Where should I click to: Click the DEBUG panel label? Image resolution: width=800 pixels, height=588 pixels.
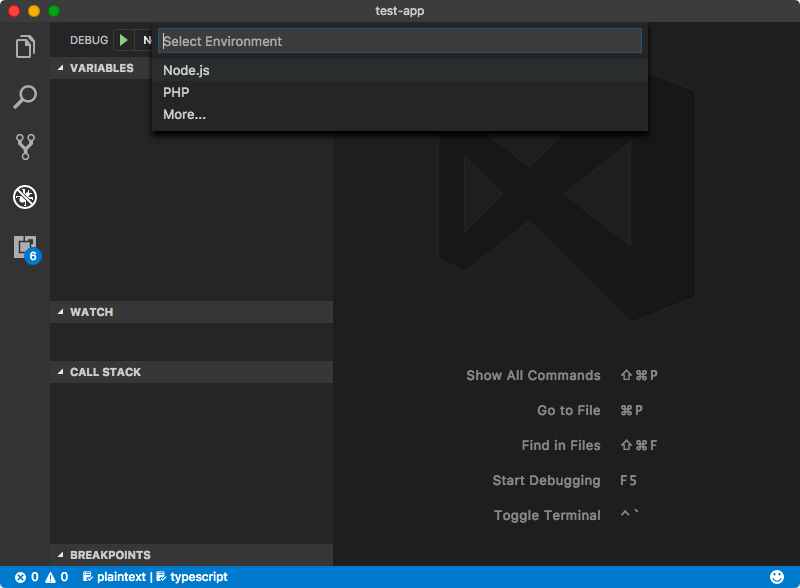pos(89,40)
